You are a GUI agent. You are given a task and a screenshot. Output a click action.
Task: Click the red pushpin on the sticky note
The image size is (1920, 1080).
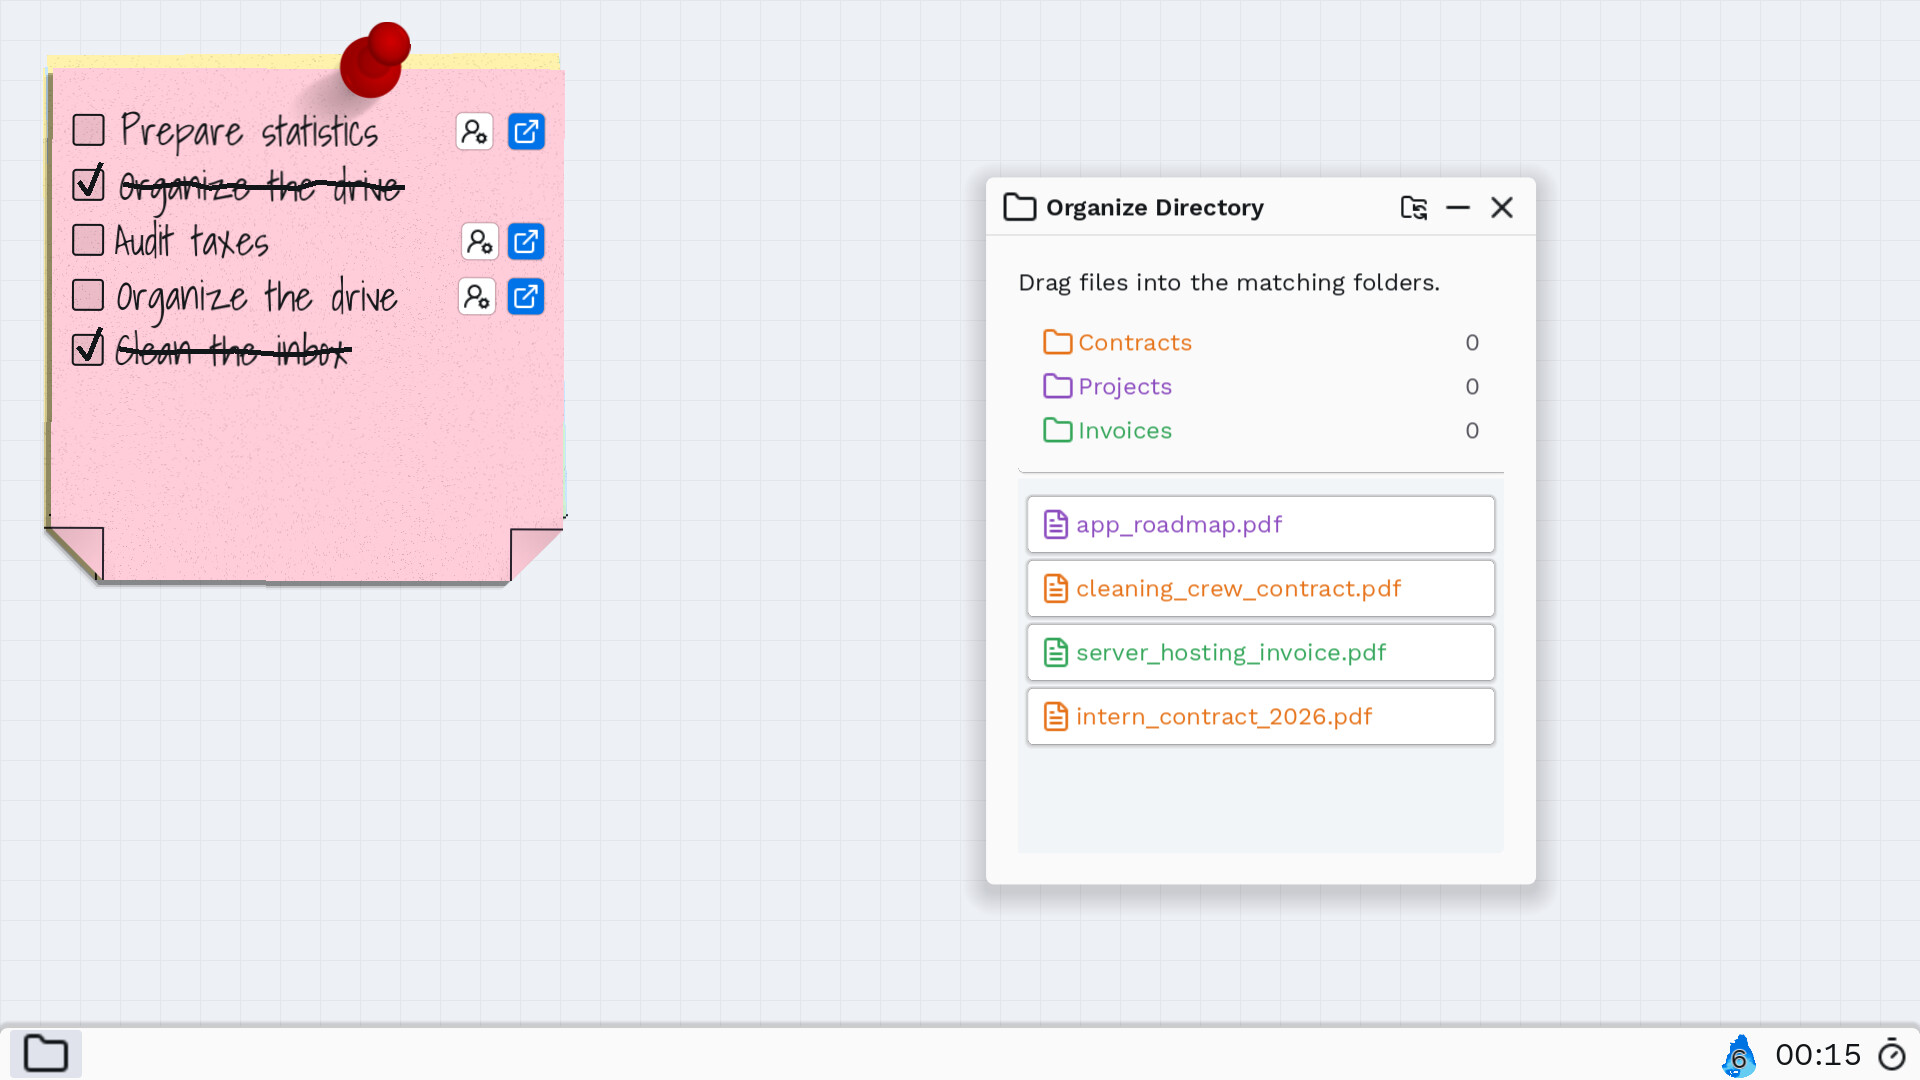[x=375, y=60]
